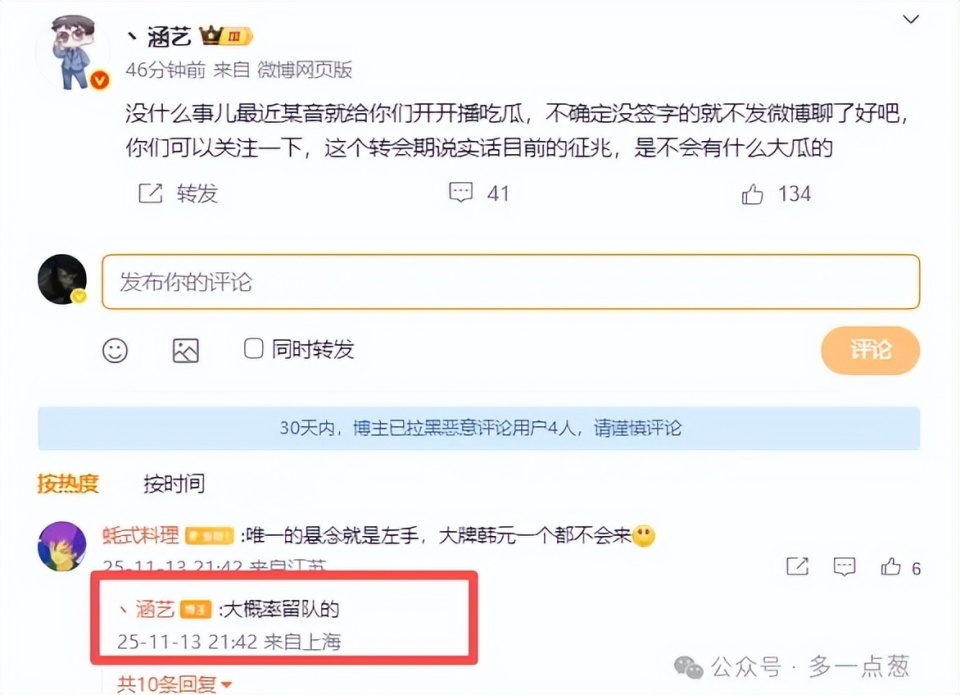Attach an image using the picture icon
The image size is (960, 695).
pos(186,350)
